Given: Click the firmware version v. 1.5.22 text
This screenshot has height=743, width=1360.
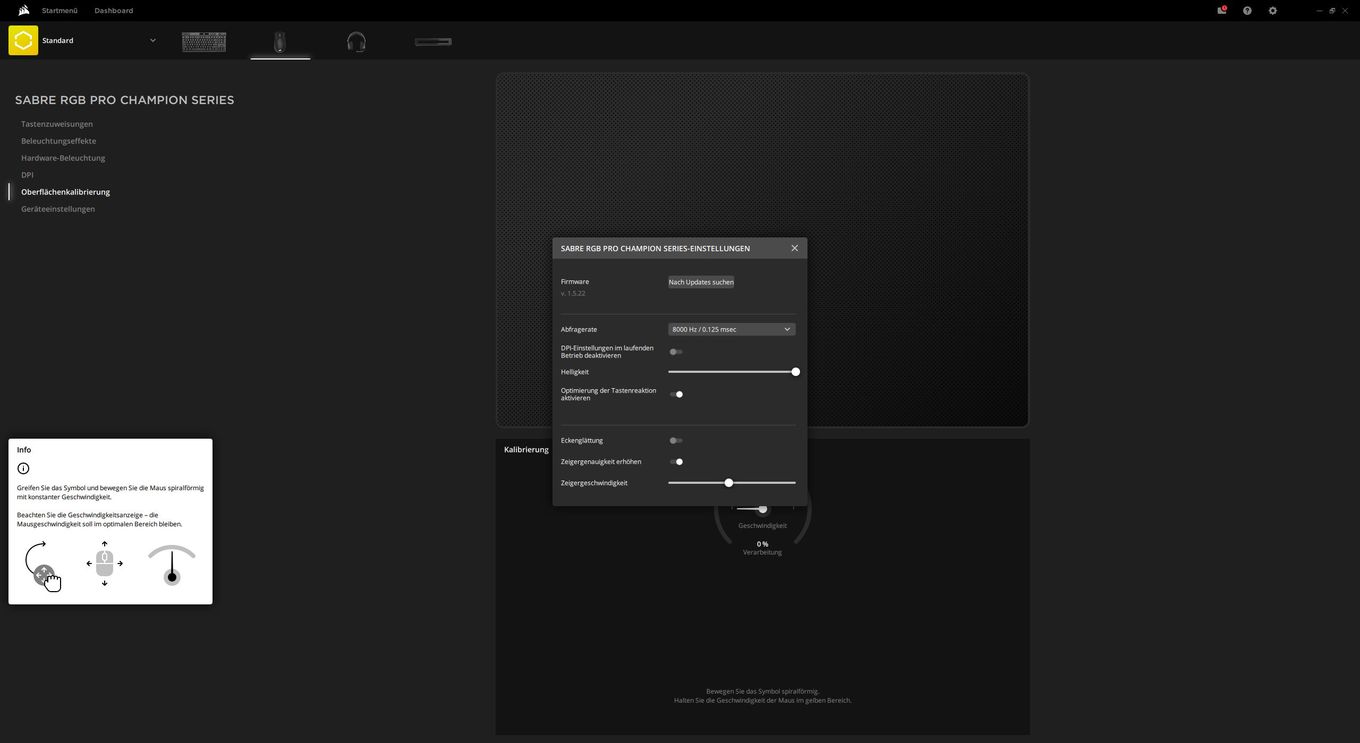Looking at the screenshot, I should (573, 294).
